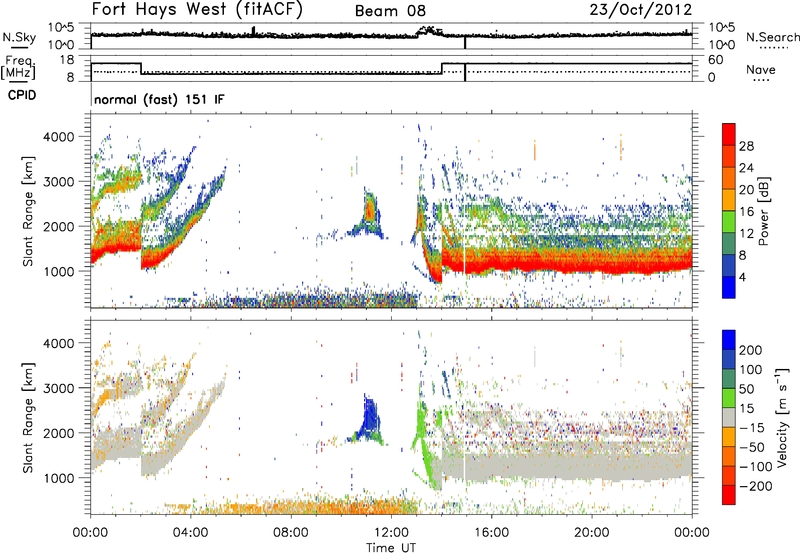Click the '28' value on Power scale
The height and width of the screenshot is (554, 800).
click(x=746, y=146)
